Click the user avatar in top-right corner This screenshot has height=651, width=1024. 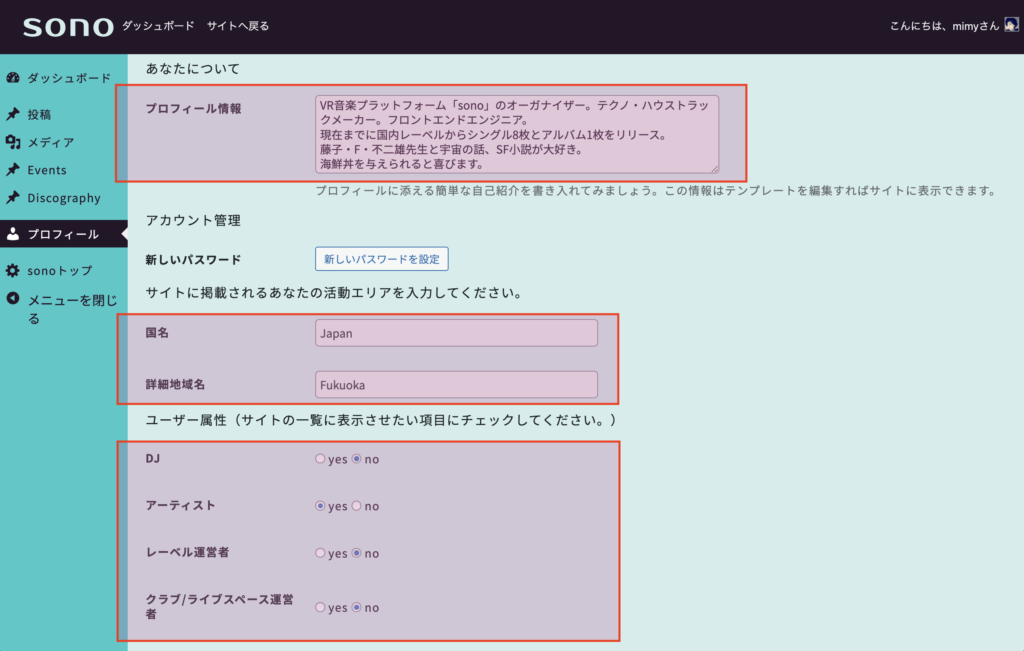pos(1011,25)
